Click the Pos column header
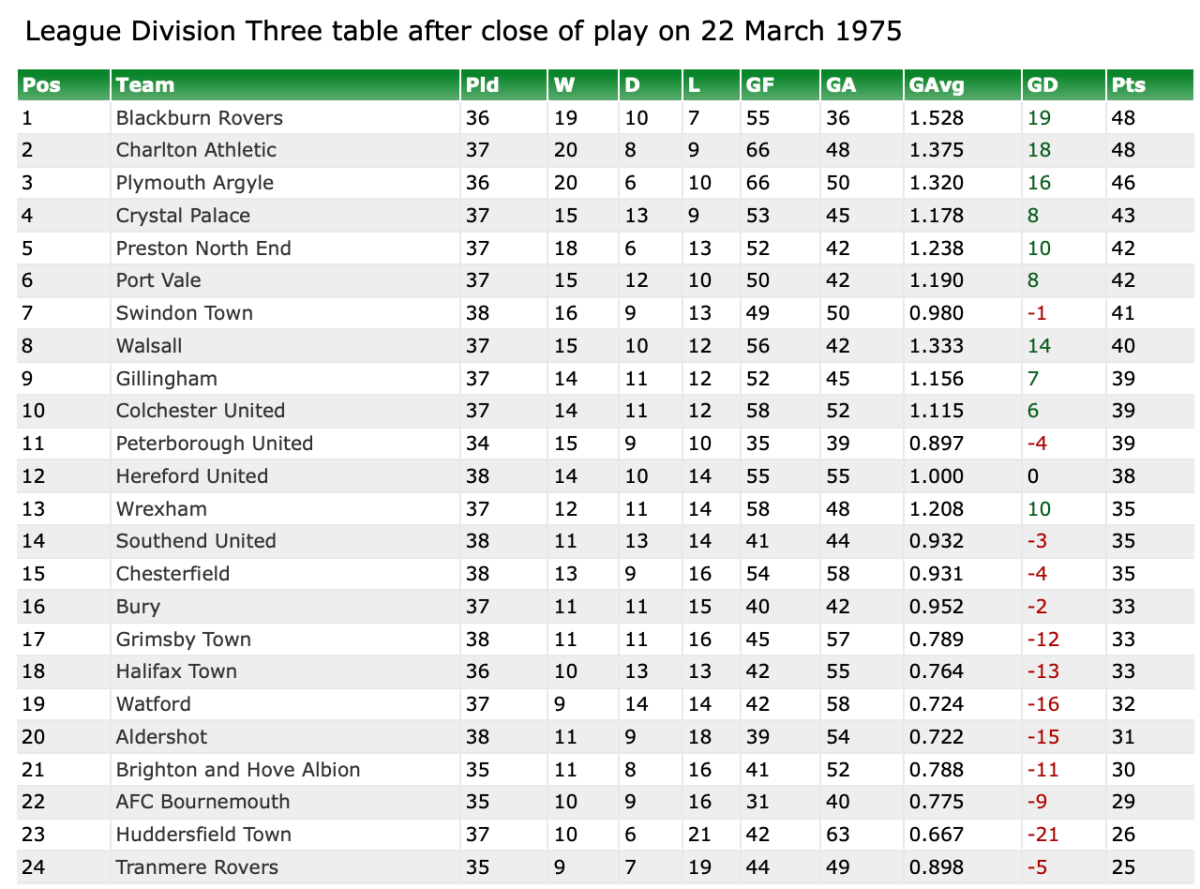Screen dimensions: 1200x889 [41, 85]
